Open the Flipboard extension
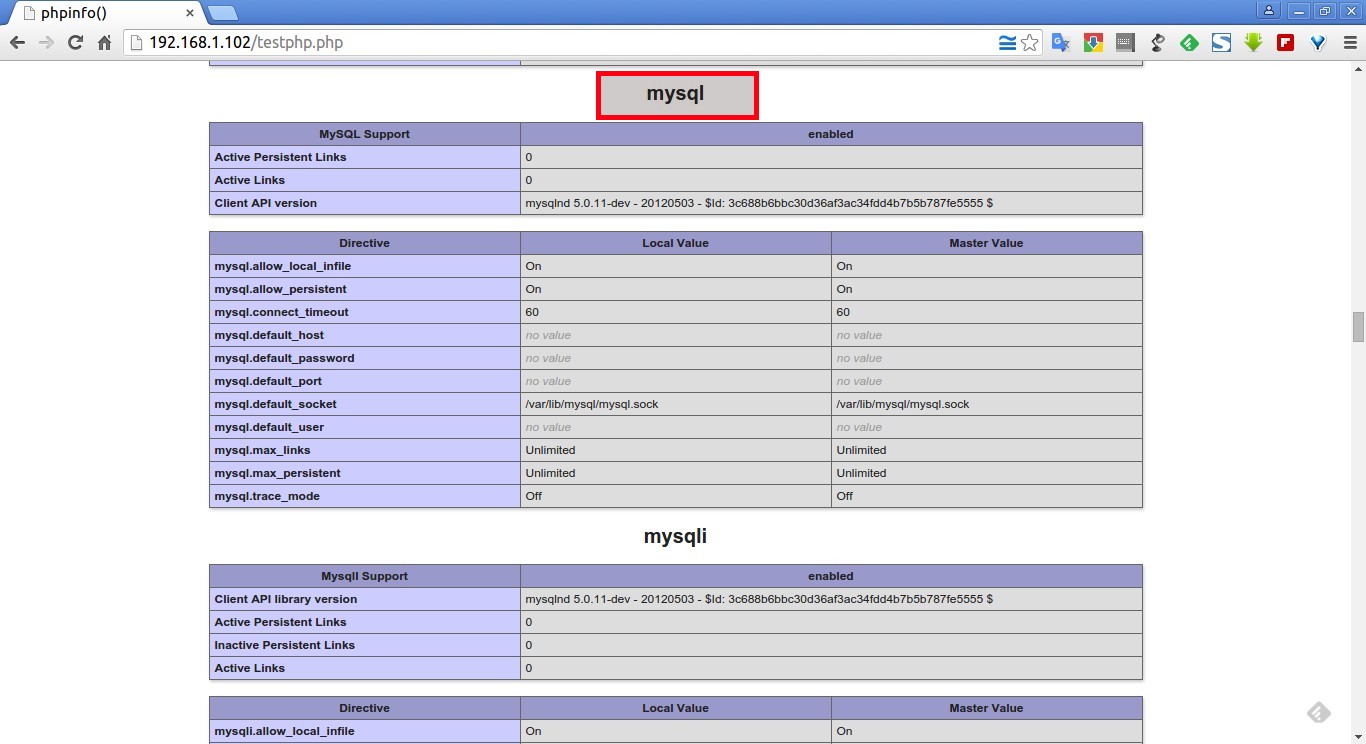 tap(1285, 42)
